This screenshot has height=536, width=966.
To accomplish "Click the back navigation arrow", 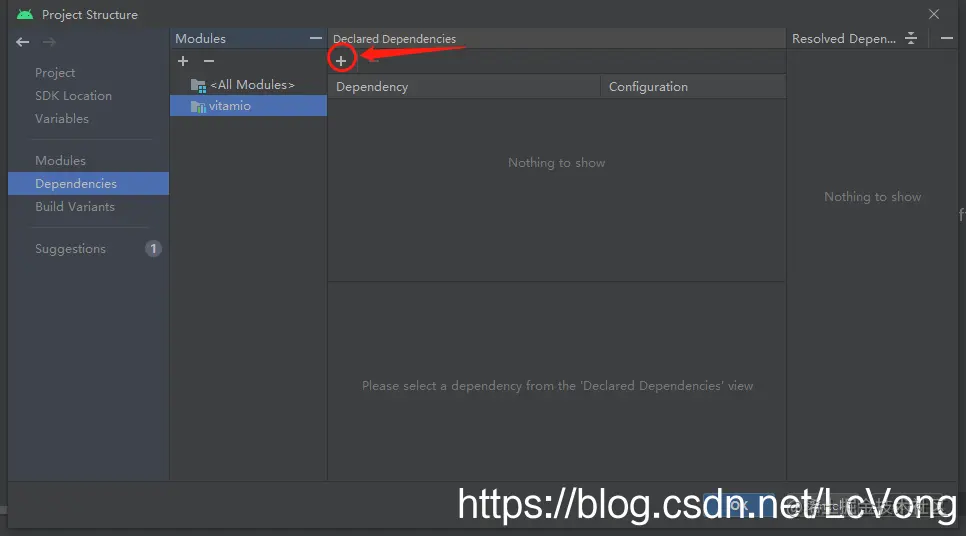I will 23,42.
